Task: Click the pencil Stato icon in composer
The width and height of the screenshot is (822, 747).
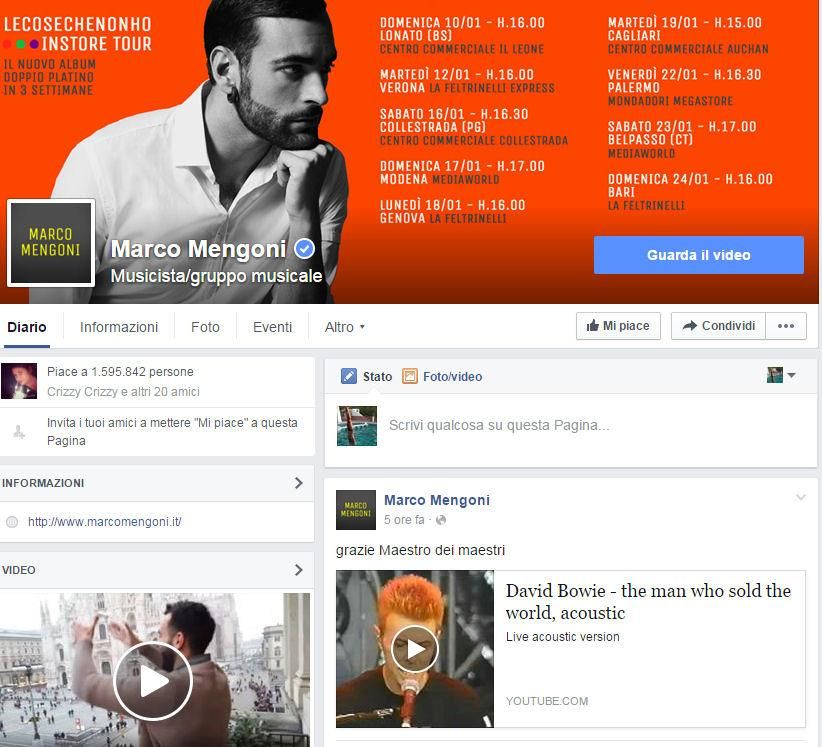Action: coord(349,376)
